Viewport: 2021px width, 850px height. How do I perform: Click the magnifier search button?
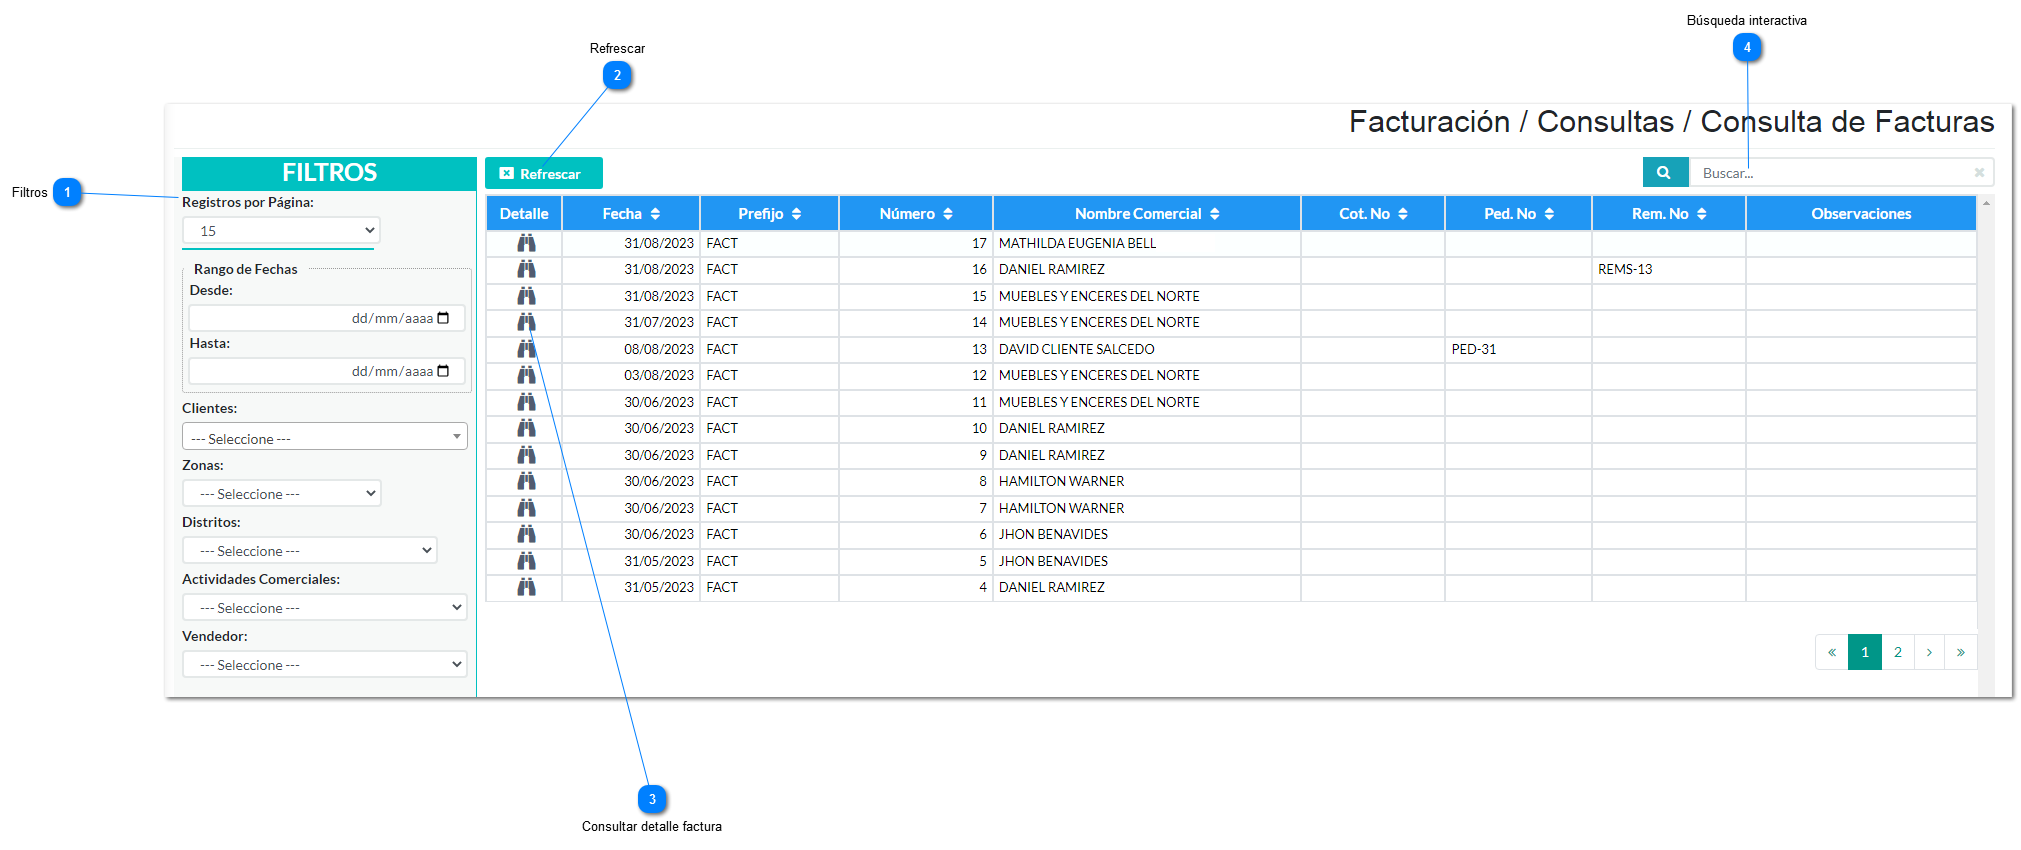(x=1665, y=172)
